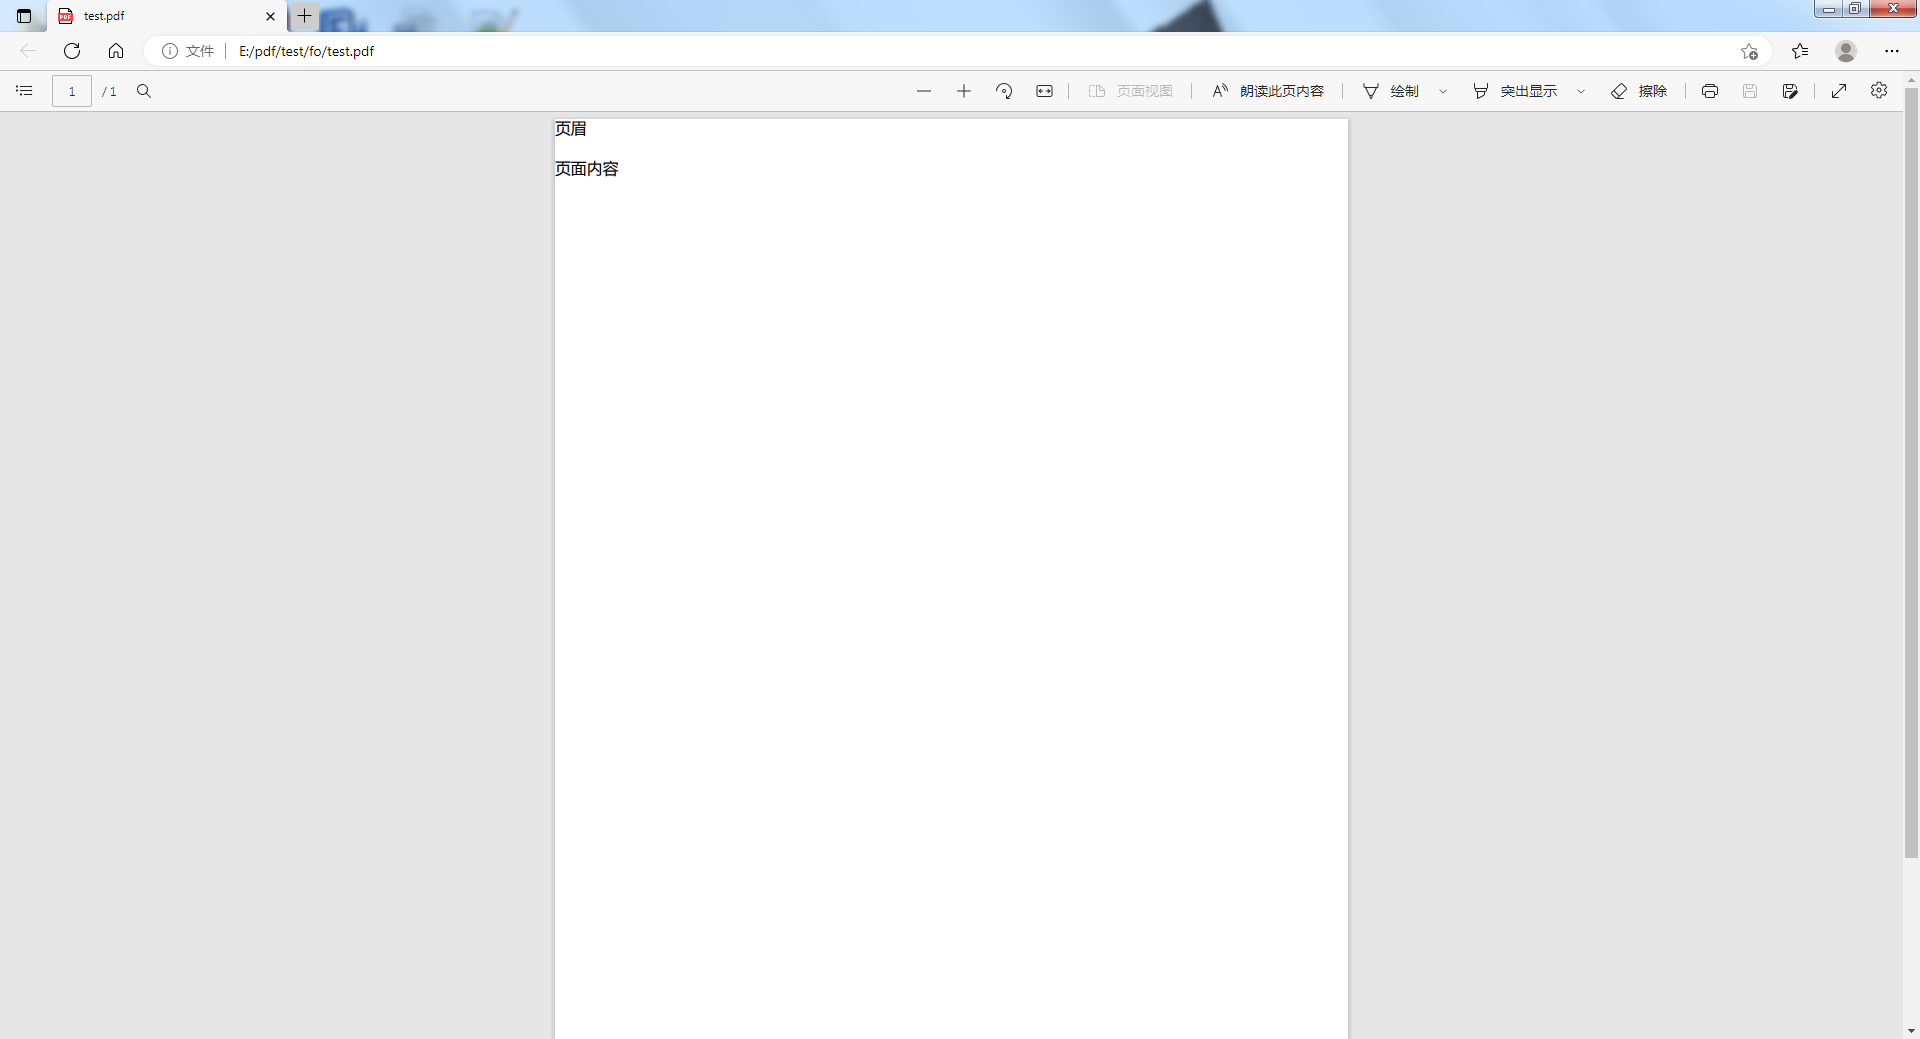Open the PDF table of contents sidebar

pyautogui.click(x=24, y=91)
